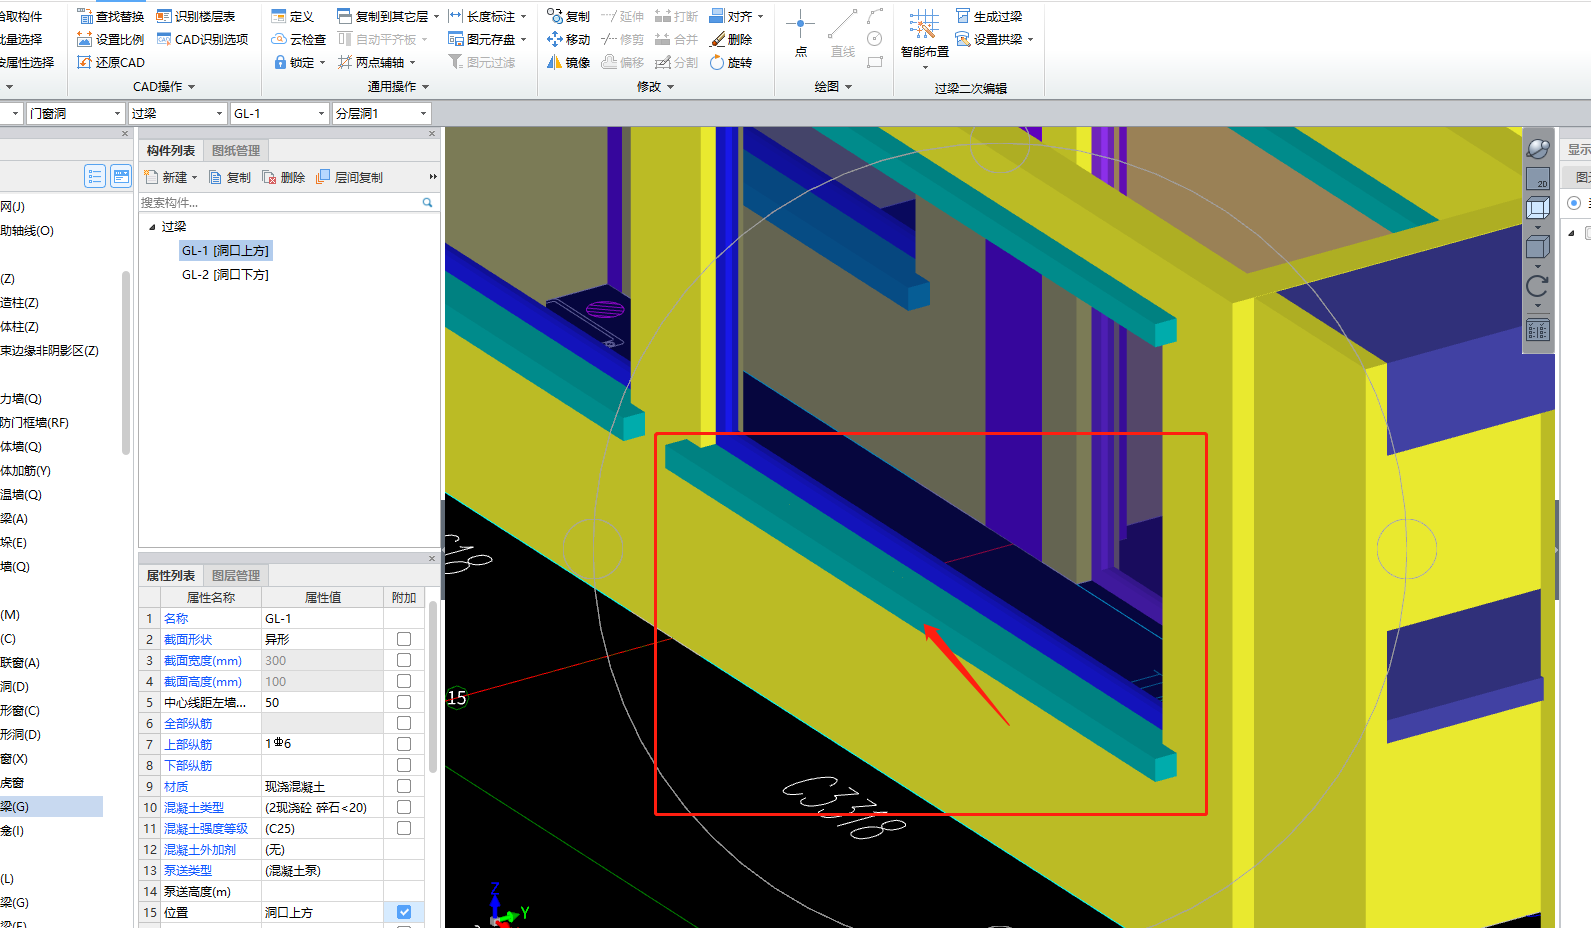Select the 移动 move tool

pyautogui.click(x=568, y=39)
